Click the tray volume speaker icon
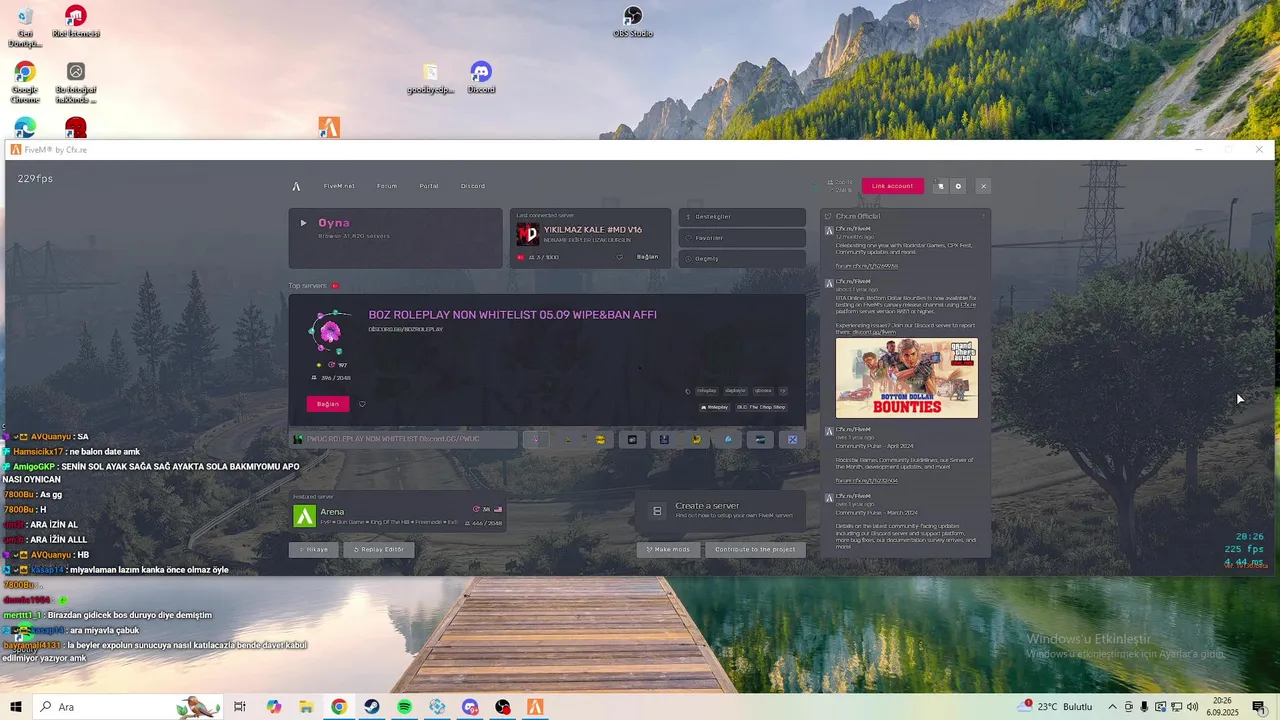1280x720 pixels. (1193, 707)
